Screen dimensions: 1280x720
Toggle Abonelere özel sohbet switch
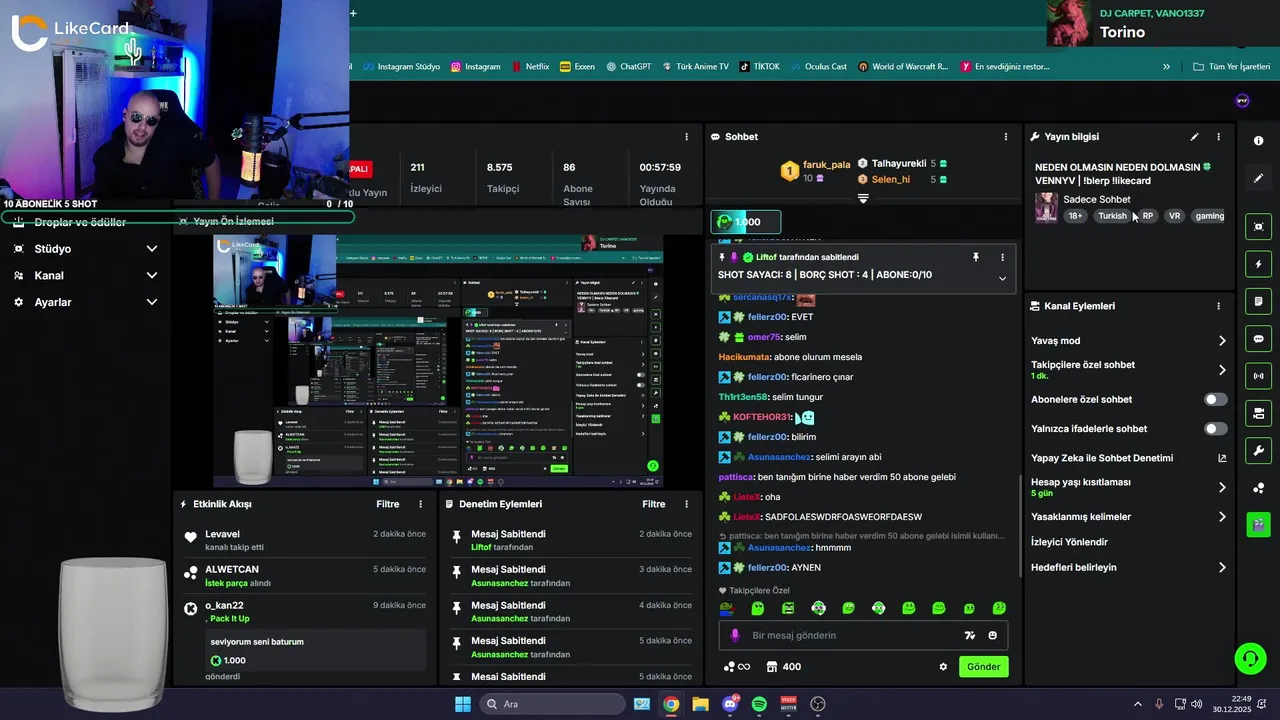[1215, 399]
